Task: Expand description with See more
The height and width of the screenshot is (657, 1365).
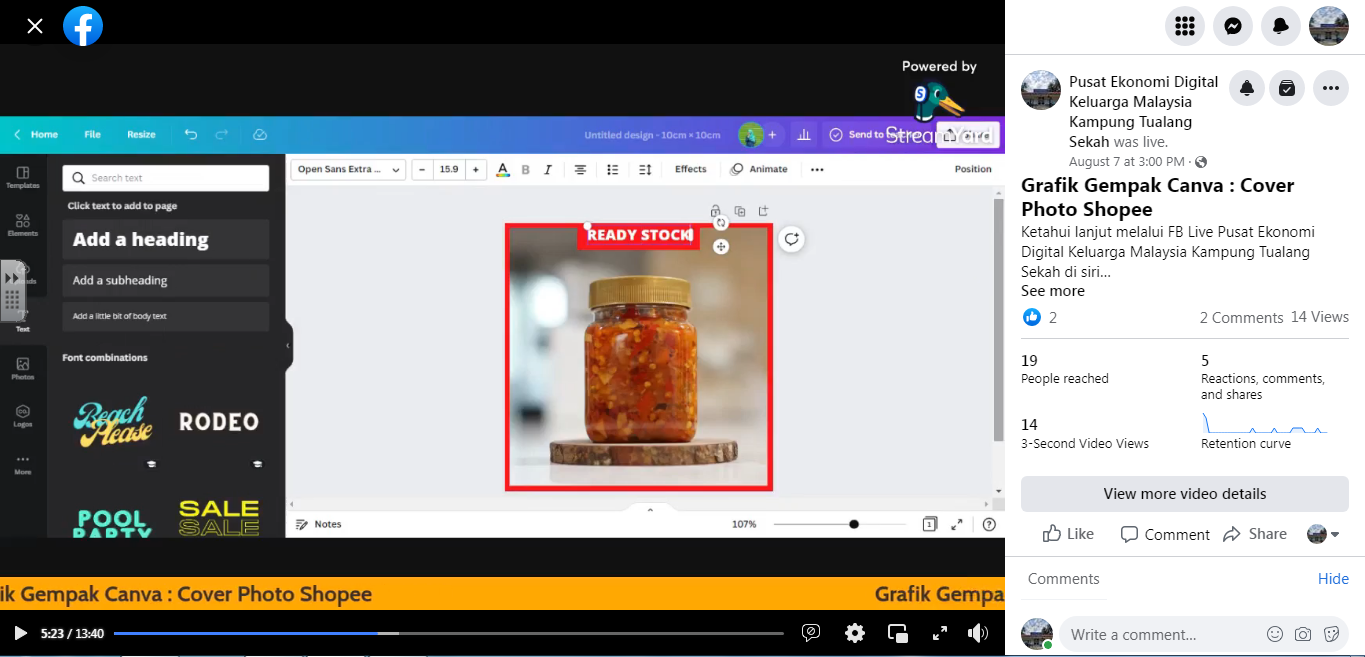Action: coord(1053,291)
